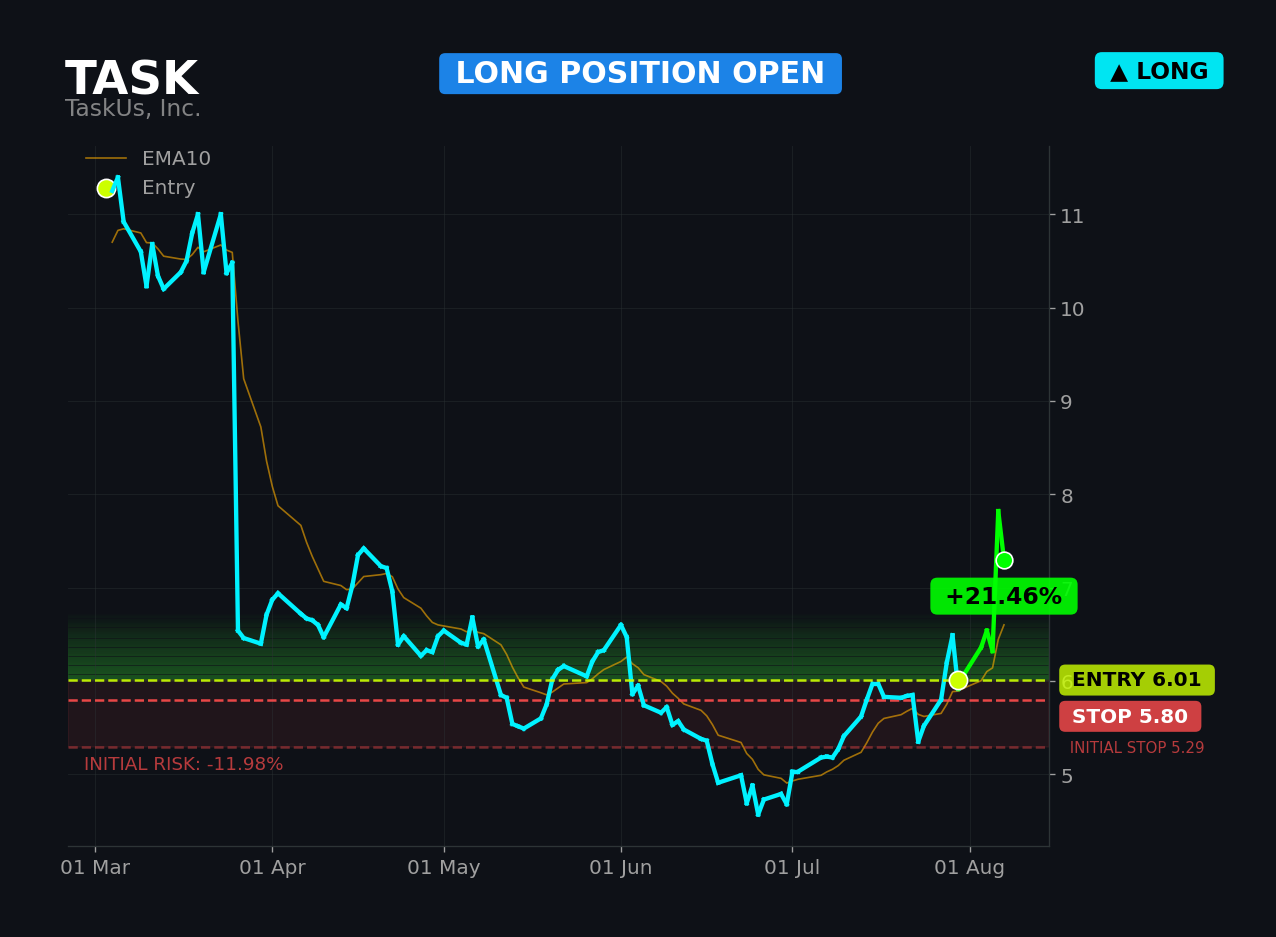Image resolution: width=1276 pixels, height=937 pixels.
Task: Click the yellow Entry legend marker dot
Action: (x=106, y=188)
